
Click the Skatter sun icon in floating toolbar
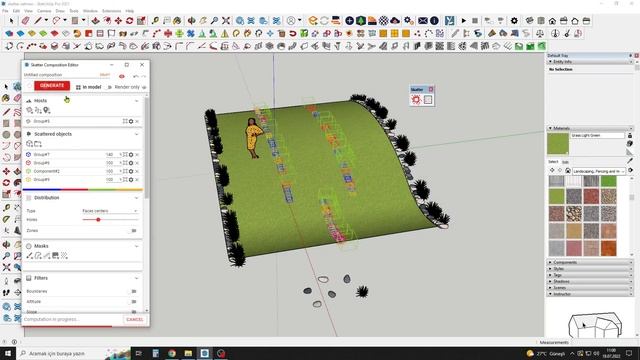pyautogui.click(x=416, y=100)
